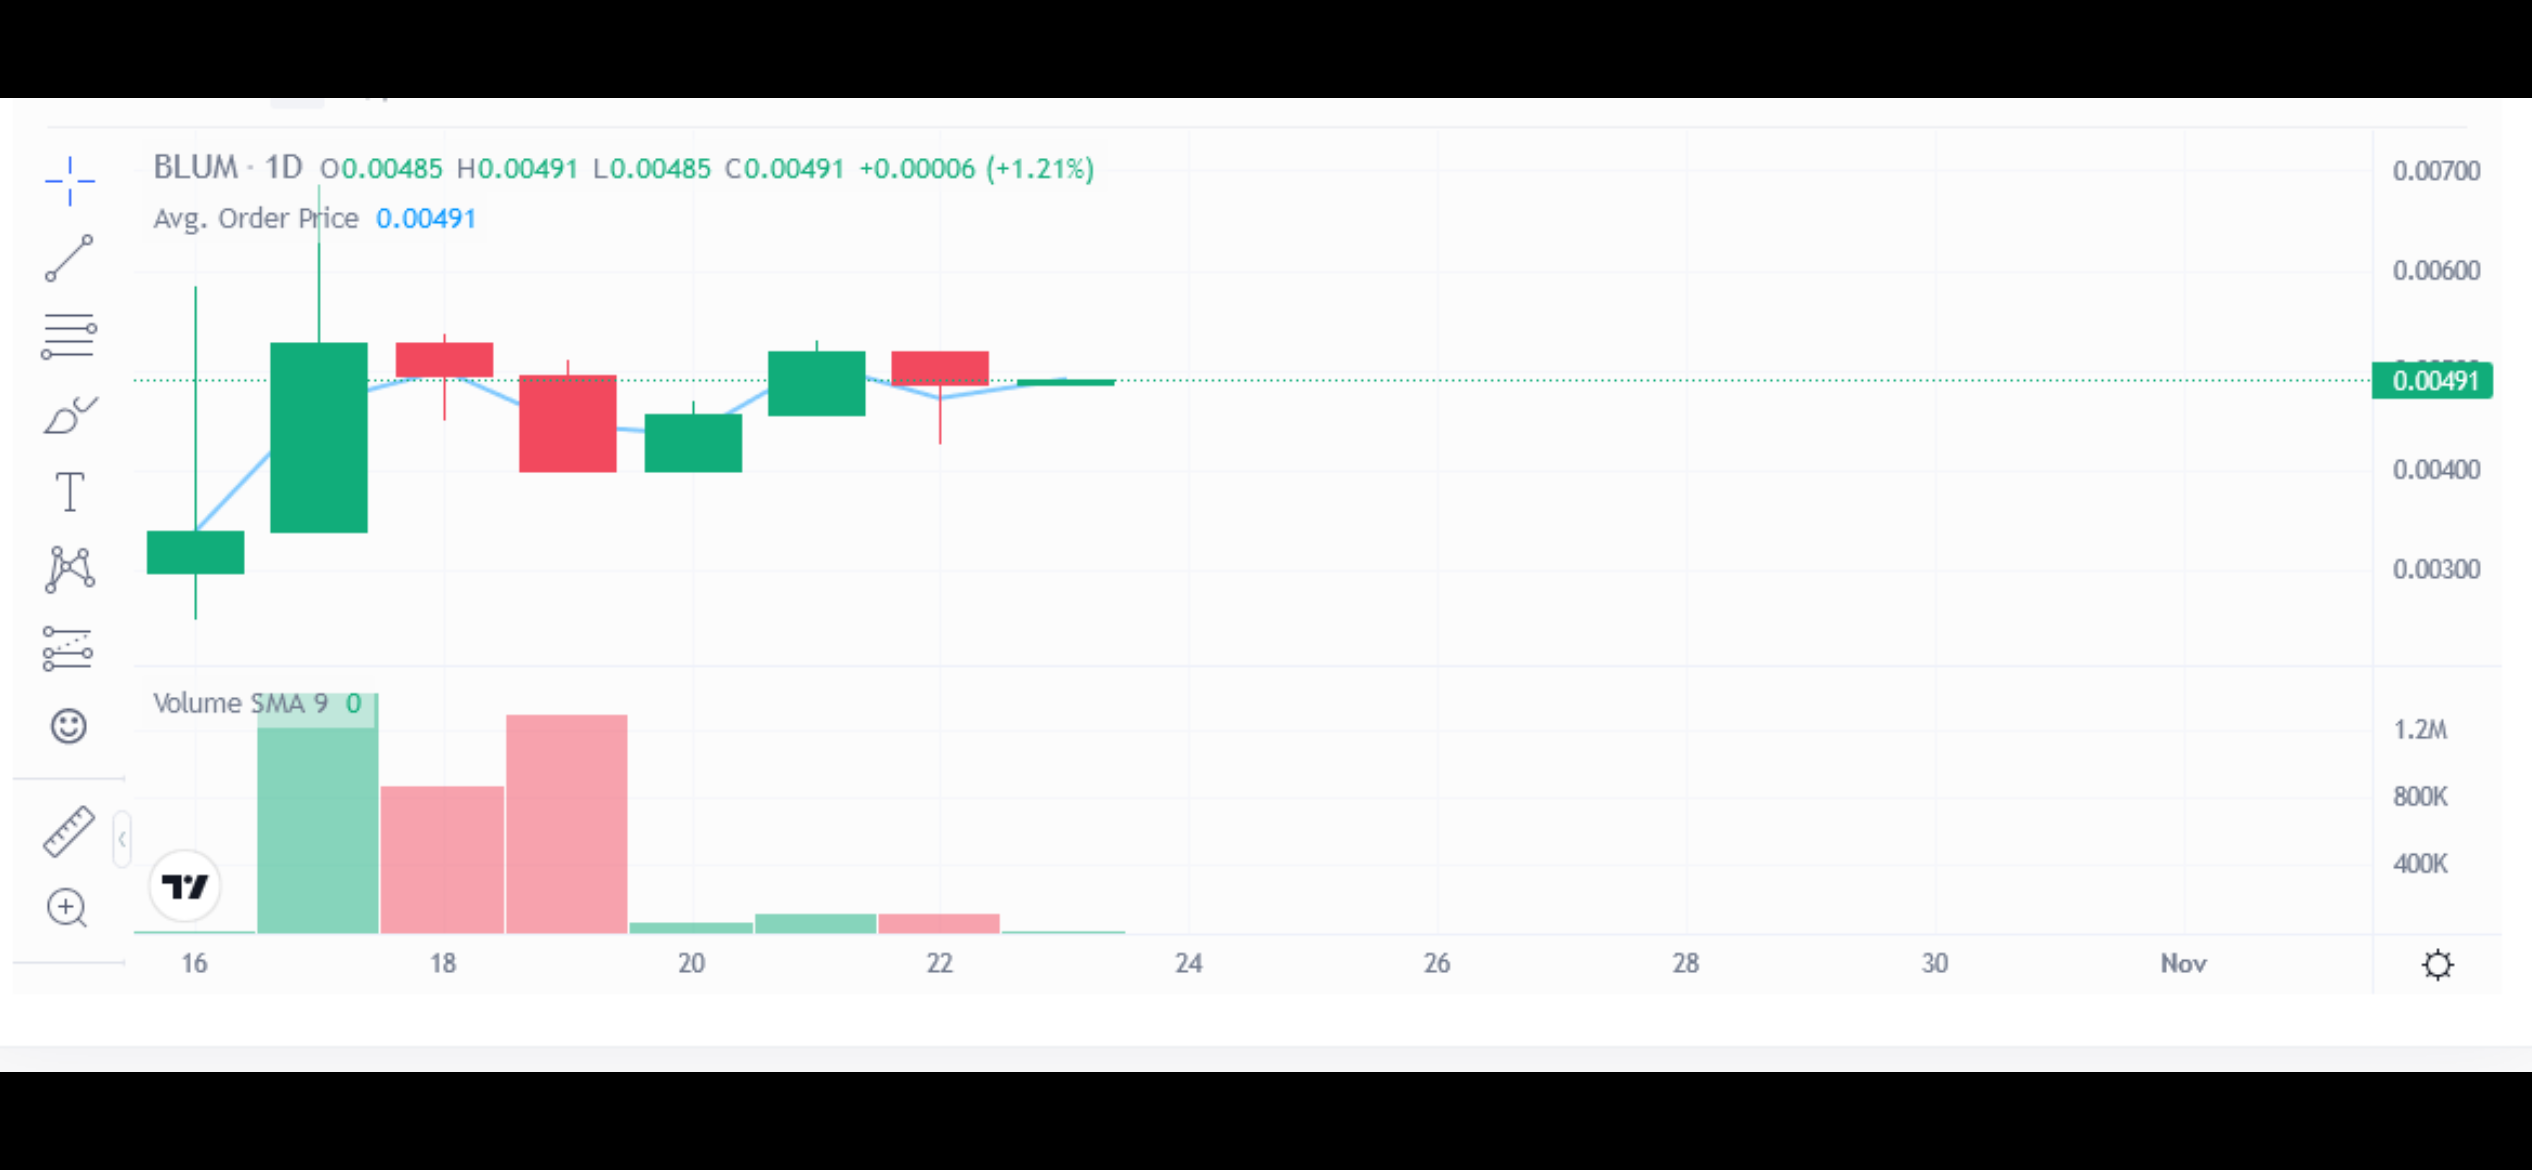
Task: Select the text annotation tool
Action: (68, 492)
